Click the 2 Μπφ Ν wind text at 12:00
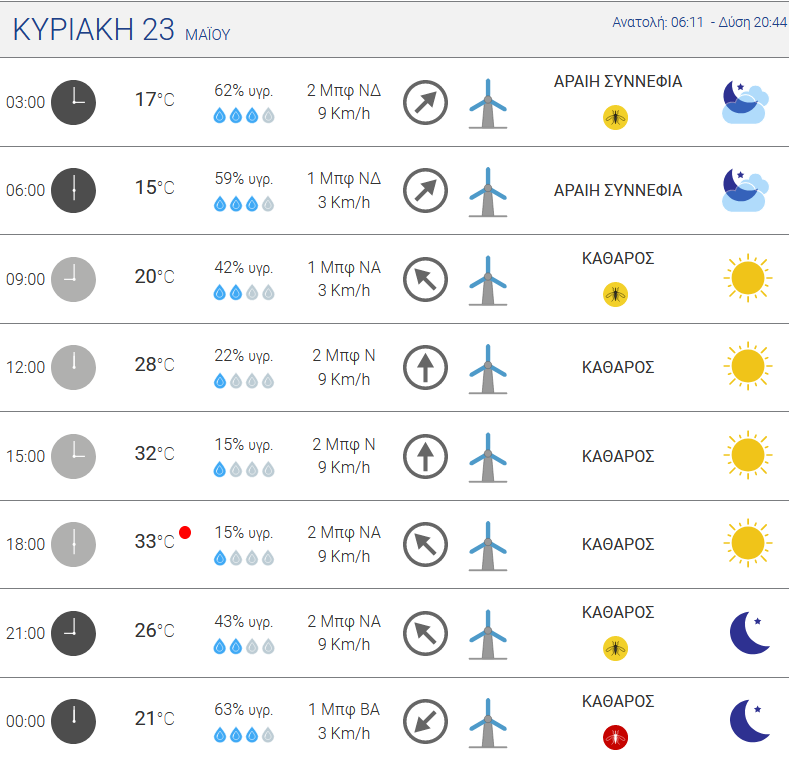Image resolution: width=789 pixels, height=765 pixels. [344, 355]
